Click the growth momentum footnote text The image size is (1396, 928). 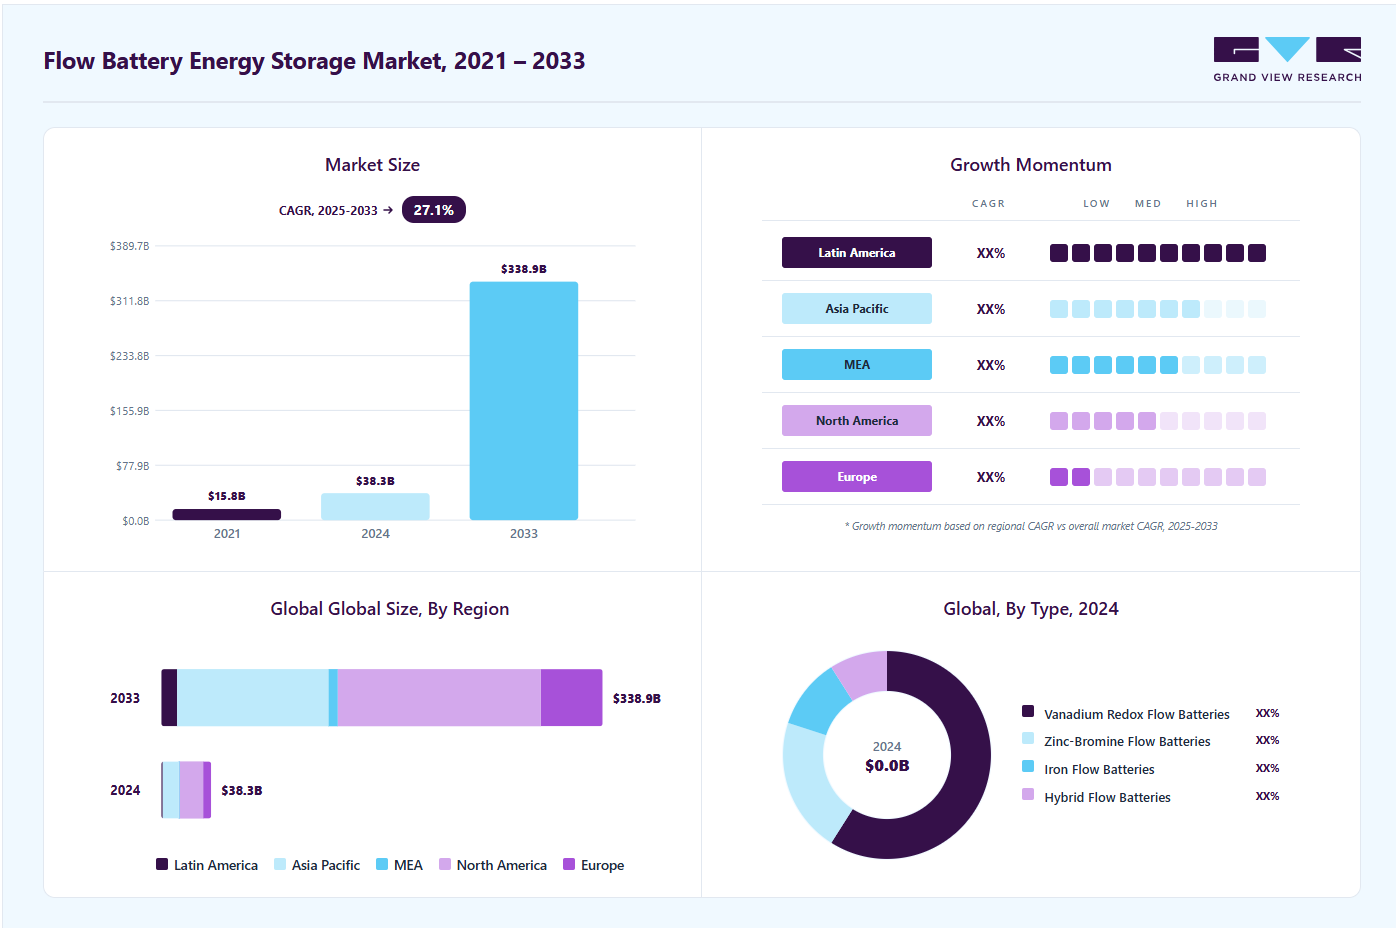coord(1031,526)
